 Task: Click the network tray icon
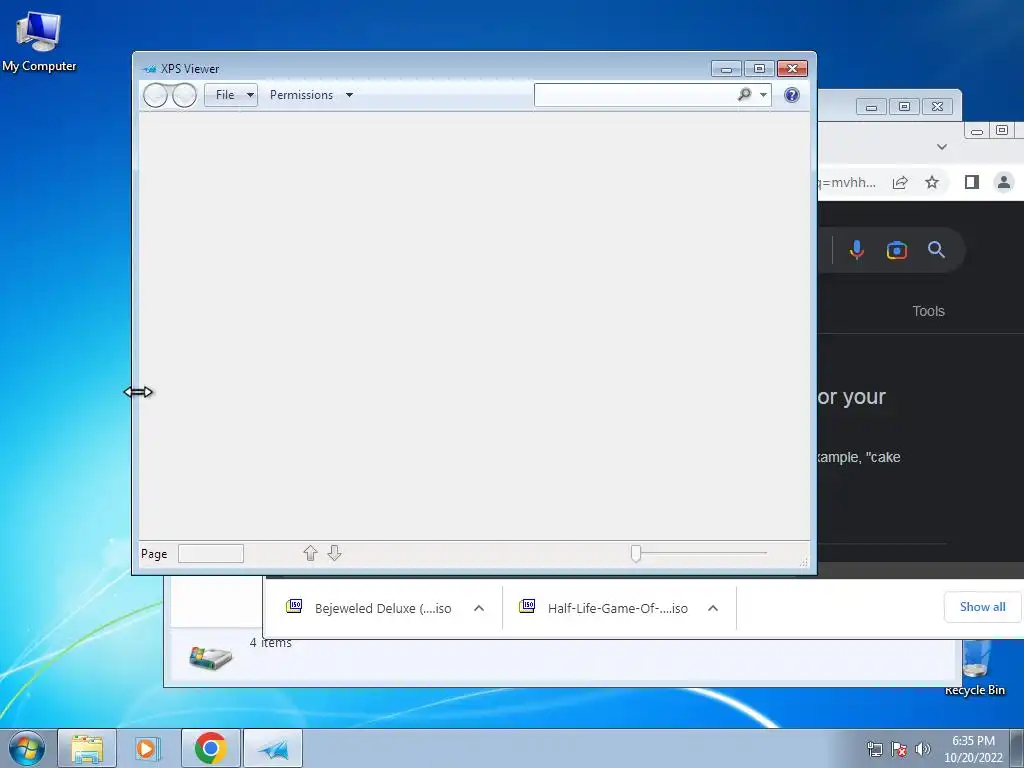point(874,750)
